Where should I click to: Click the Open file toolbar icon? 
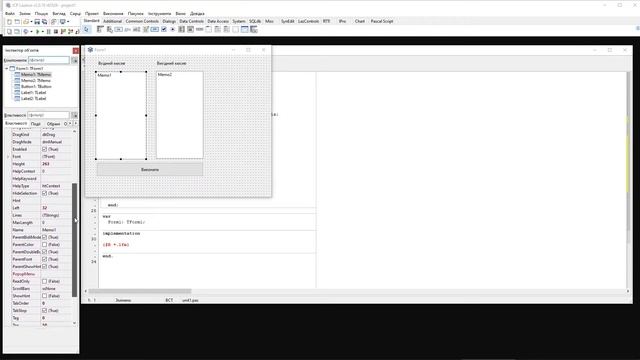[x=26, y=22]
